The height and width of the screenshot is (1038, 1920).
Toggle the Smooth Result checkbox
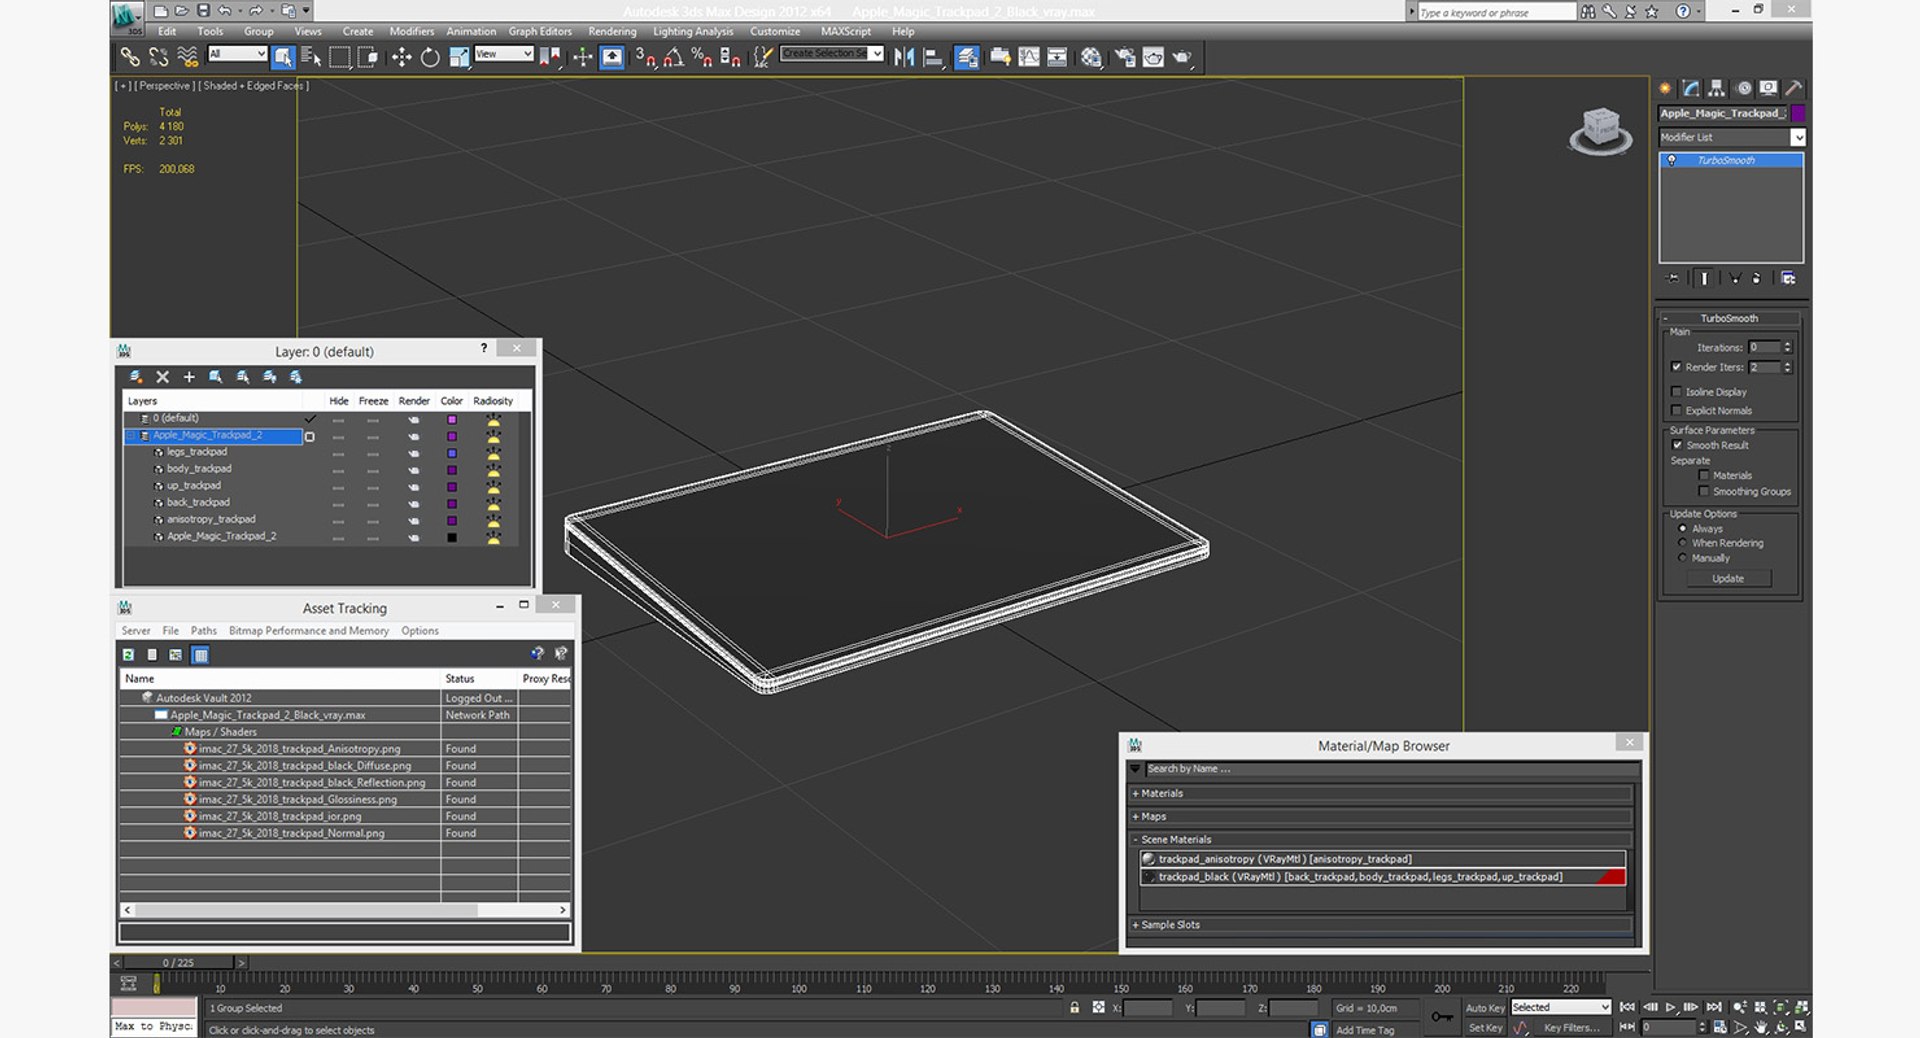tap(1677, 445)
